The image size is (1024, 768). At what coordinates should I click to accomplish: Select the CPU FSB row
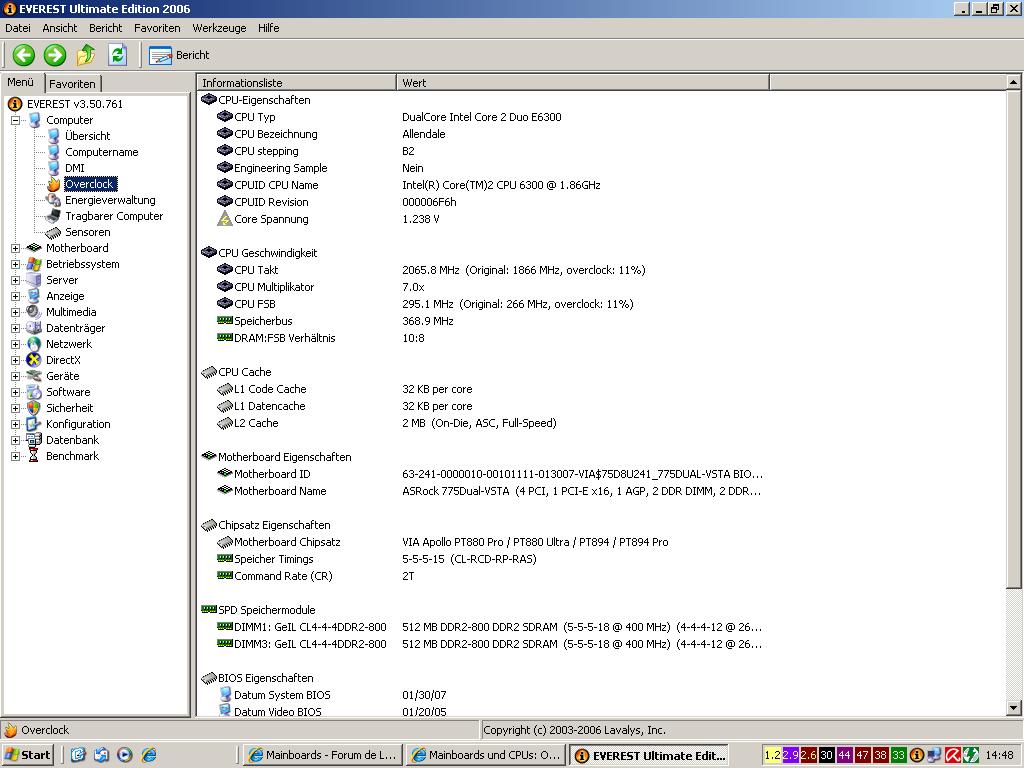pos(483,304)
